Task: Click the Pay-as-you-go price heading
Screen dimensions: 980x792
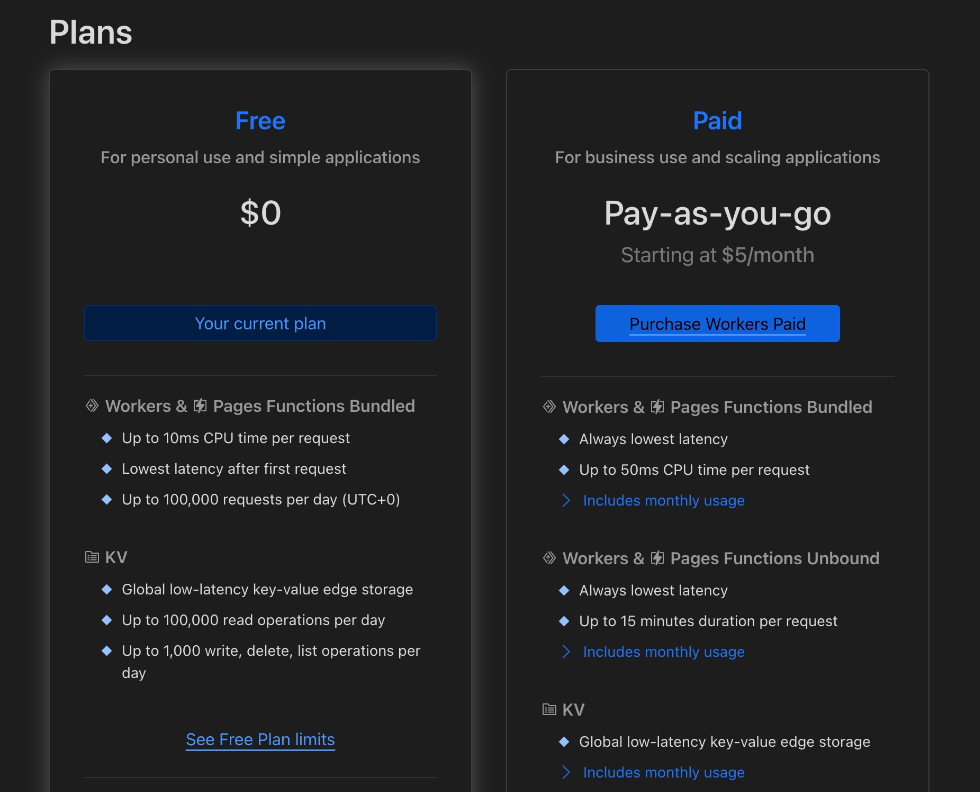Action: tap(717, 214)
